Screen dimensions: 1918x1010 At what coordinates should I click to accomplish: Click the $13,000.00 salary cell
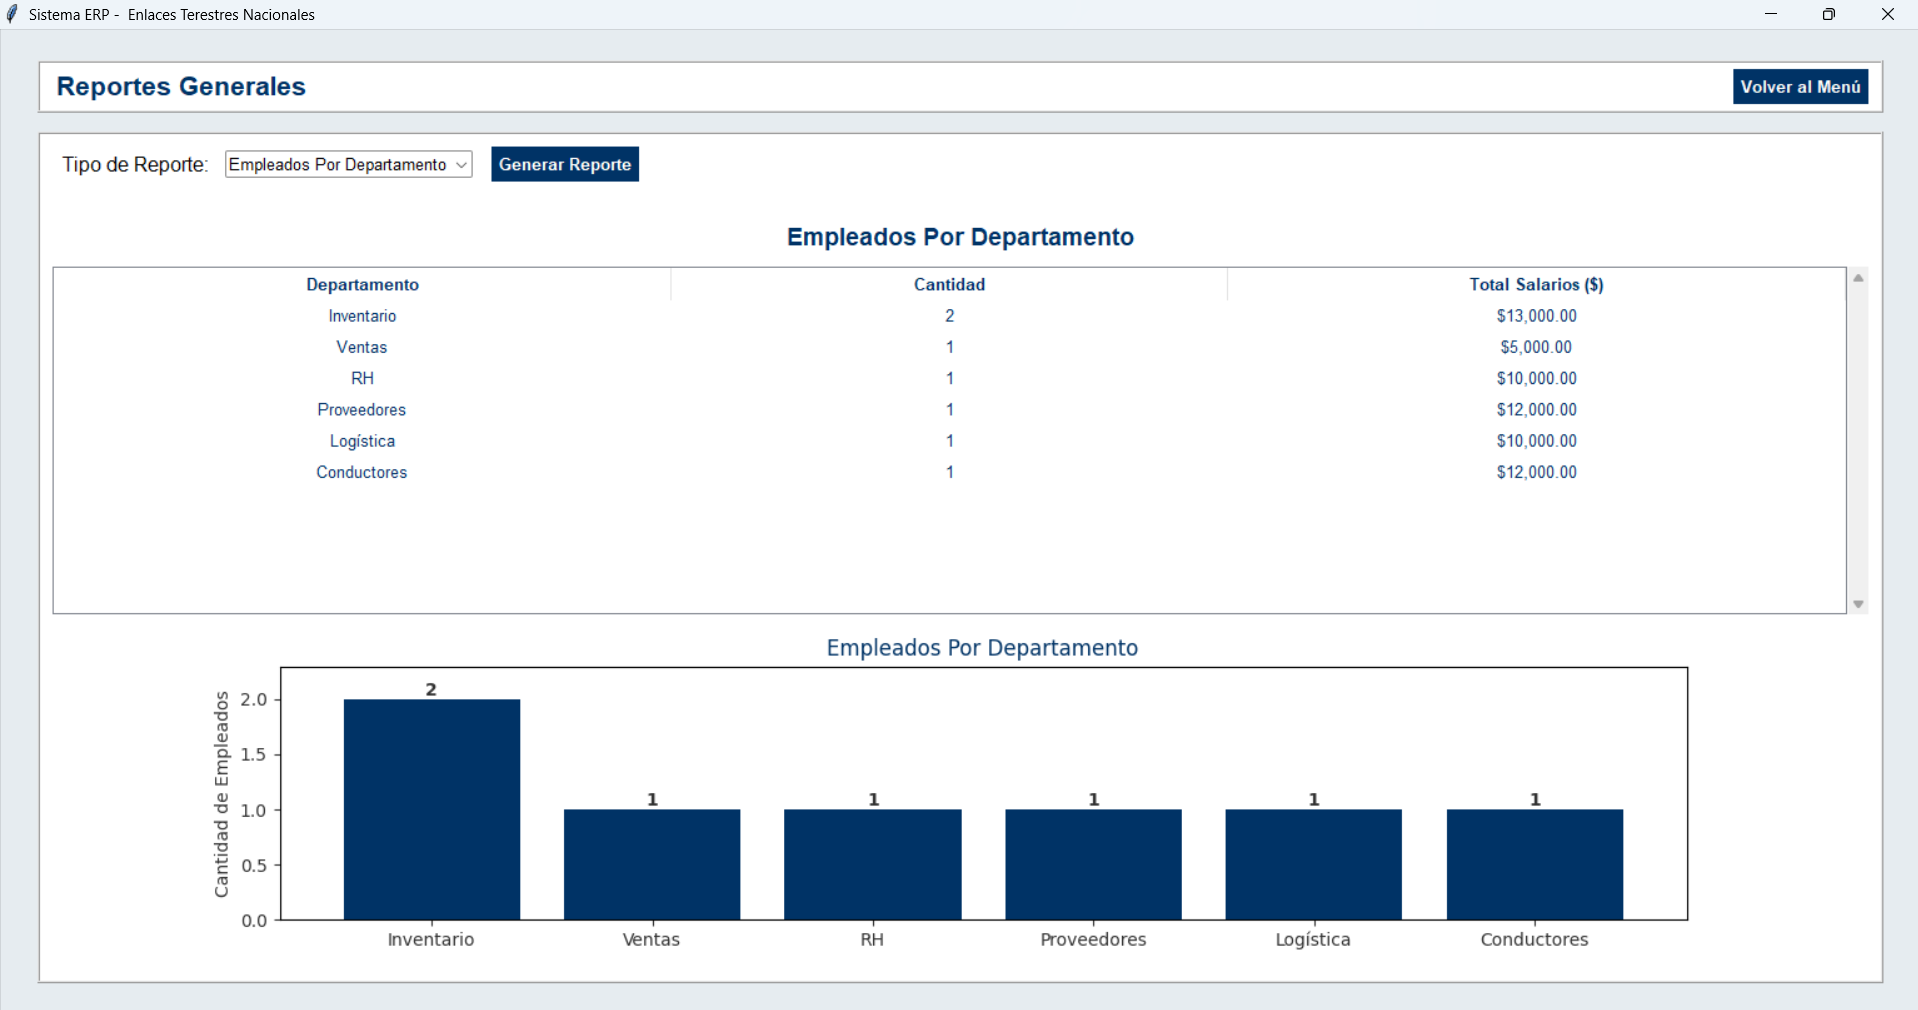point(1536,316)
